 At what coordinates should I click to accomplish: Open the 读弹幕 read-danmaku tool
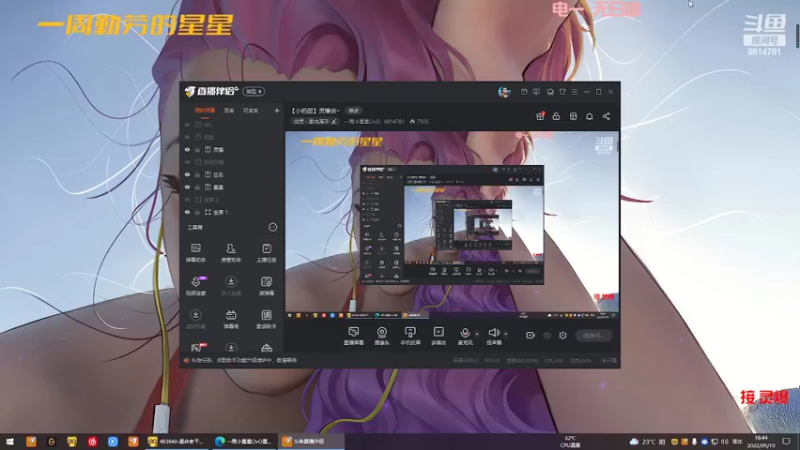266,286
